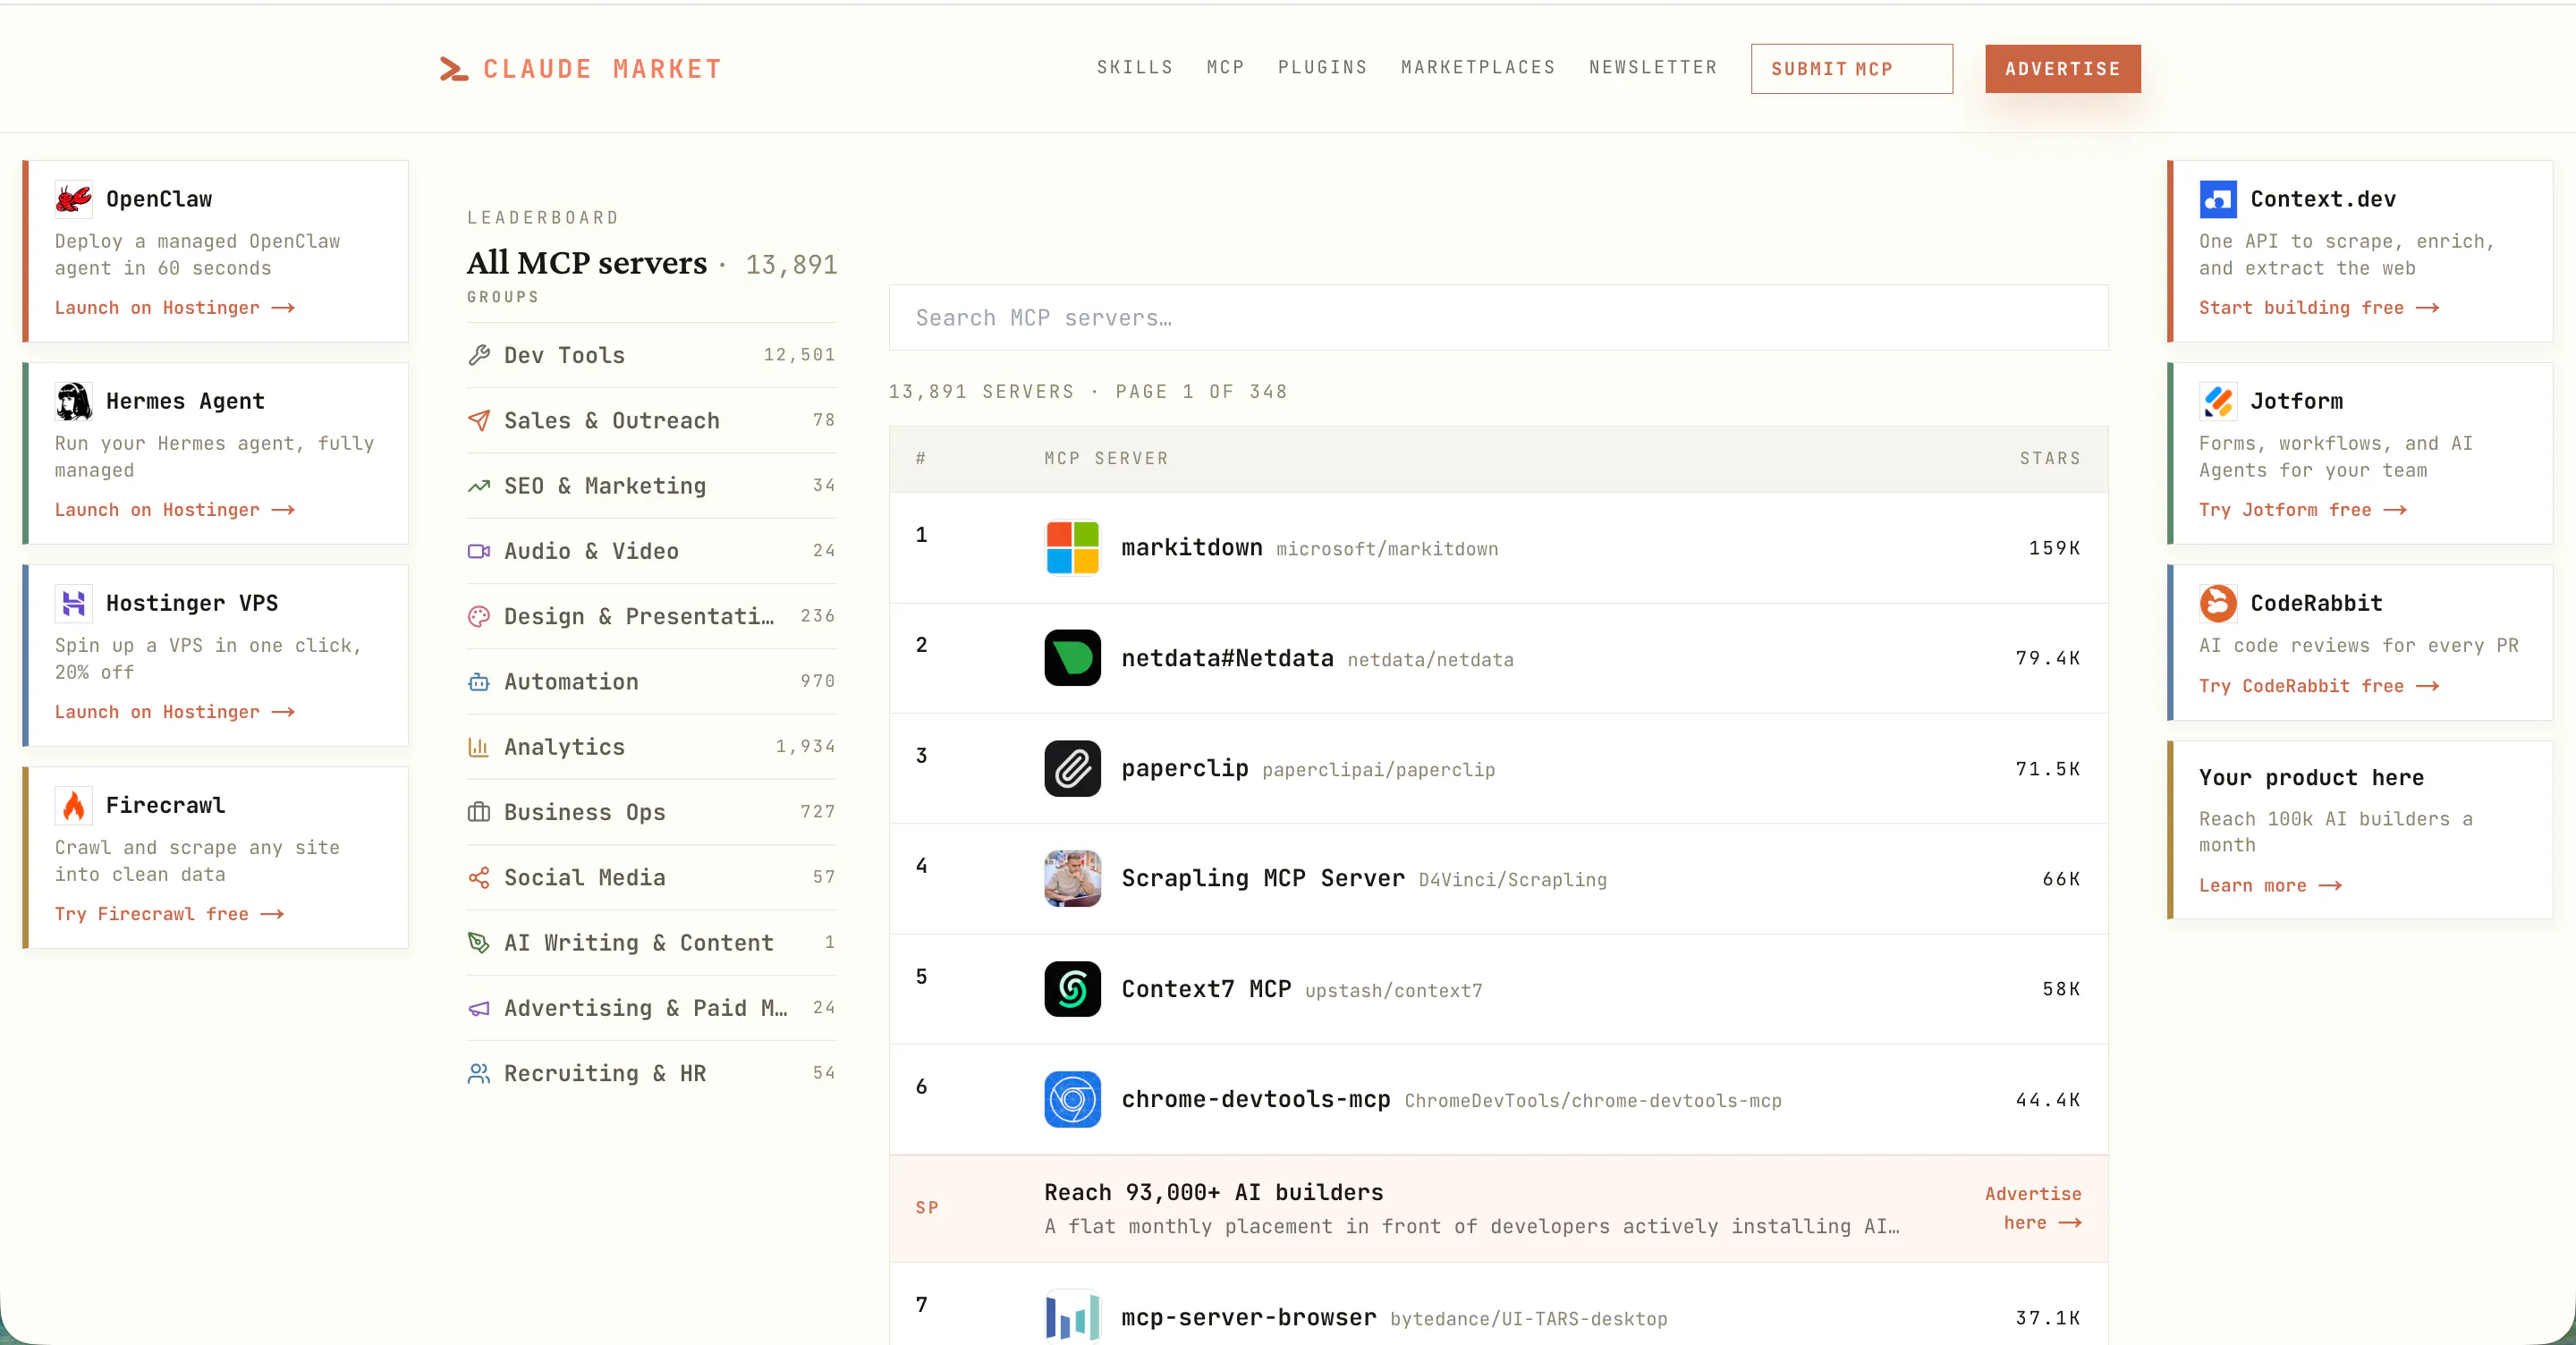The width and height of the screenshot is (2576, 1345).
Task: Click the Advertising megaphone icon
Action: tap(479, 1008)
